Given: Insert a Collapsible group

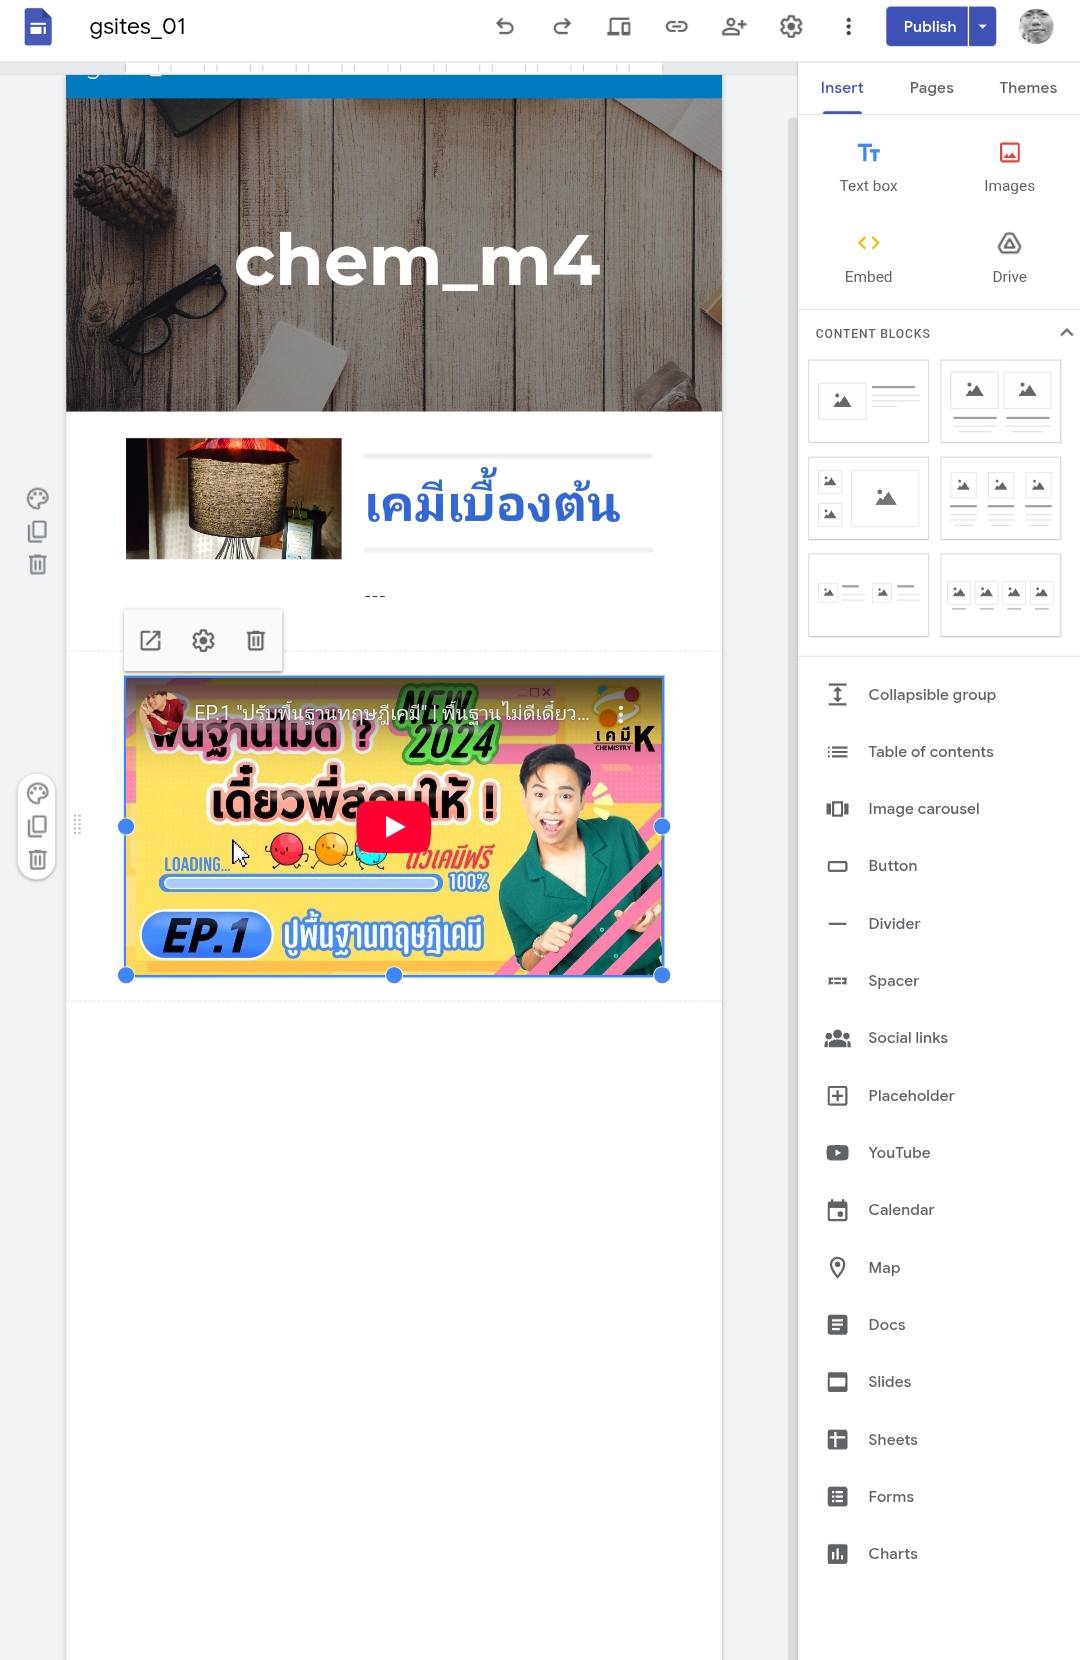Looking at the screenshot, I should 931,695.
